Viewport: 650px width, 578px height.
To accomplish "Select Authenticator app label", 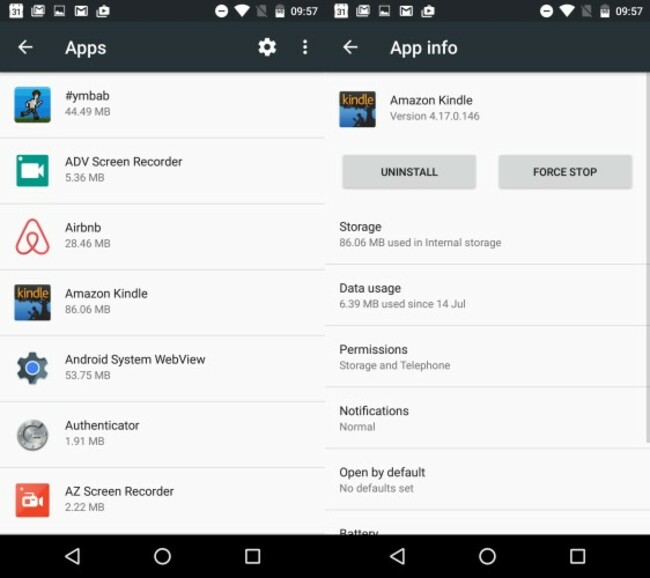I will [102, 425].
